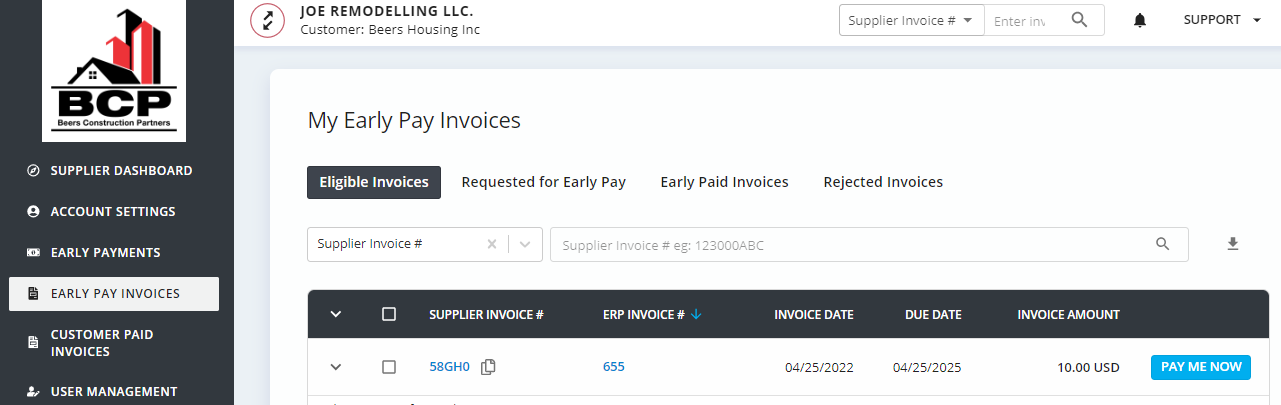Switch to Requested for Early Pay tab
This screenshot has height=405, width=1281.
point(543,182)
